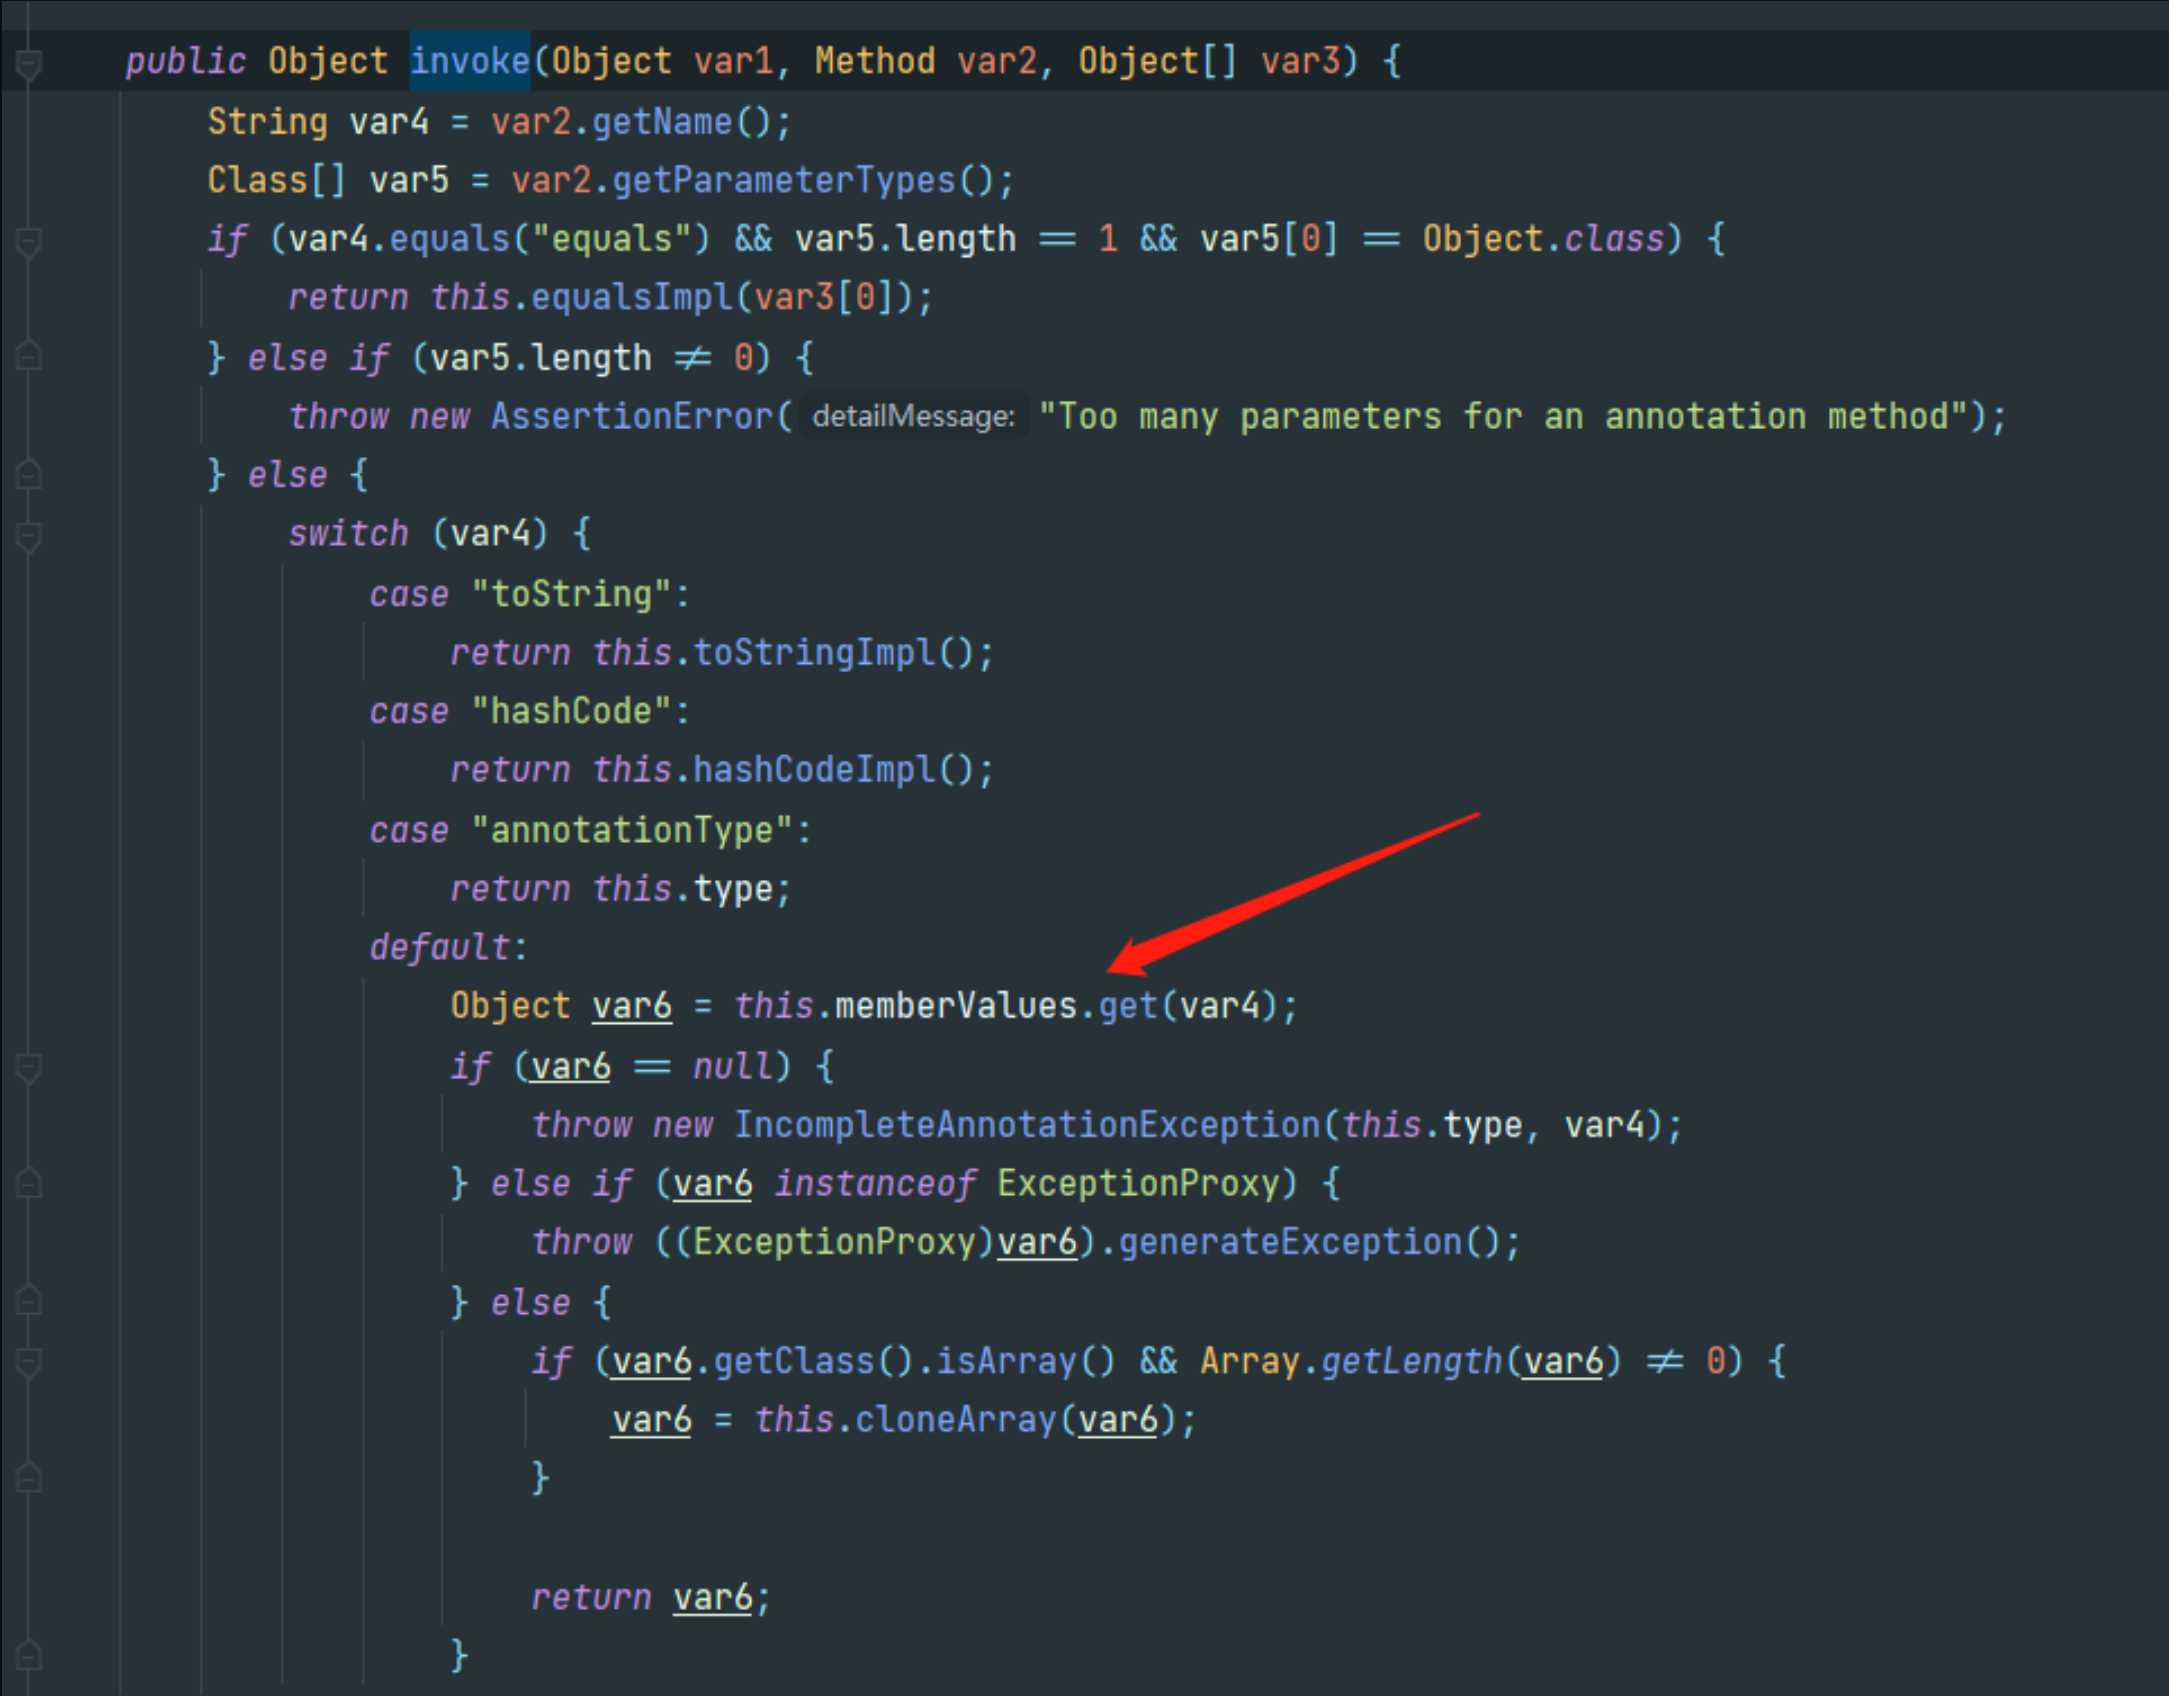Click the highlighted 'invoke' method name

coord(469,61)
